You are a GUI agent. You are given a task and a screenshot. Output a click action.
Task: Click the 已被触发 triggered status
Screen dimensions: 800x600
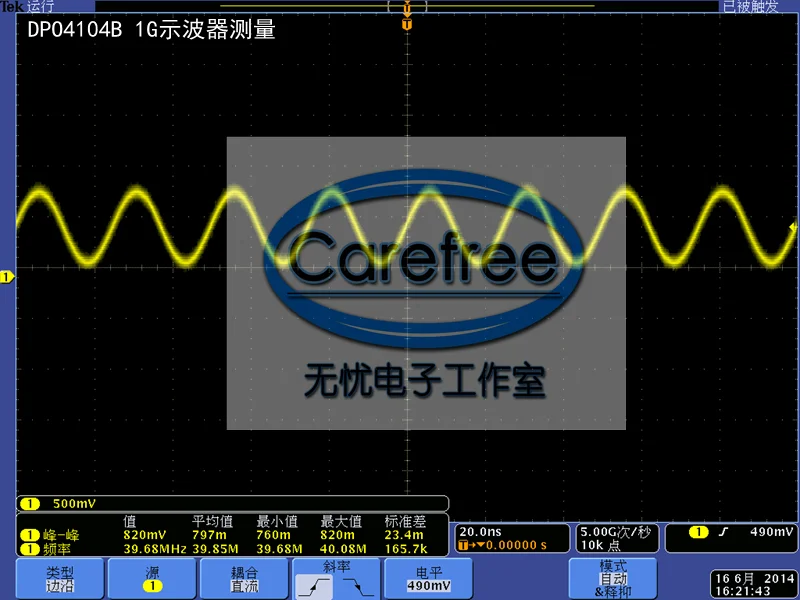pos(751,6)
